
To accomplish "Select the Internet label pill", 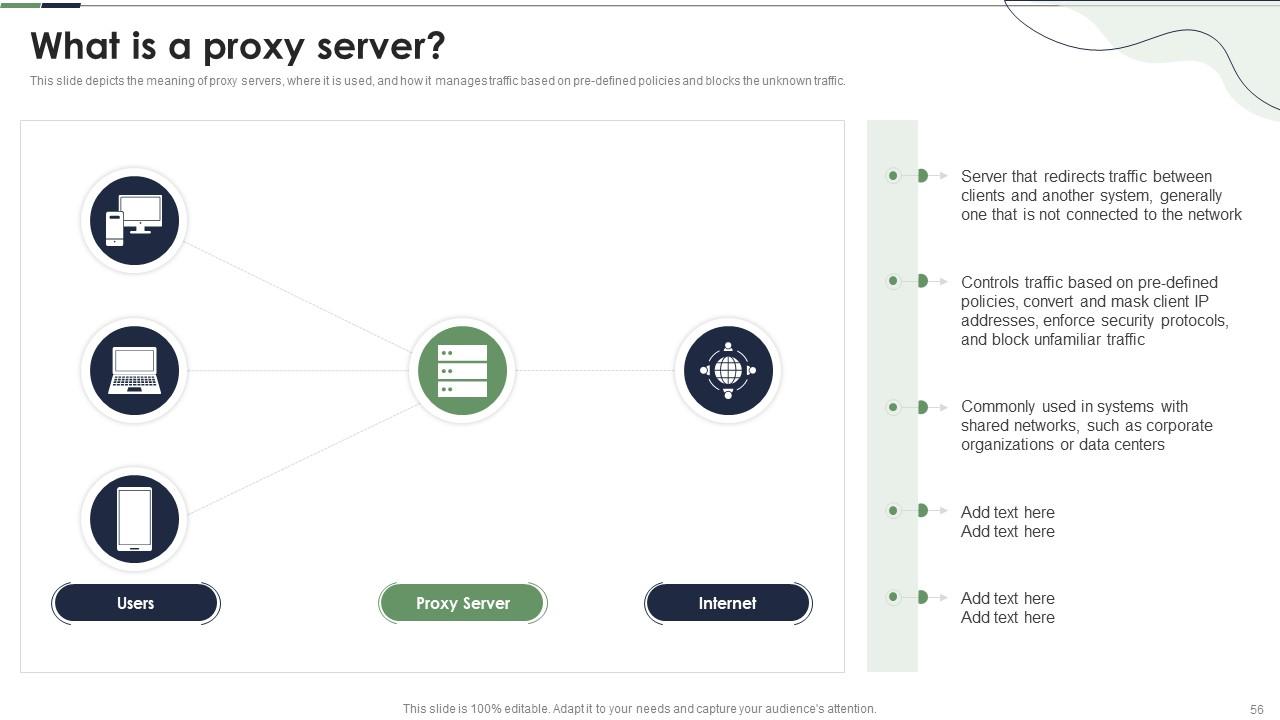I will (727, 603).
